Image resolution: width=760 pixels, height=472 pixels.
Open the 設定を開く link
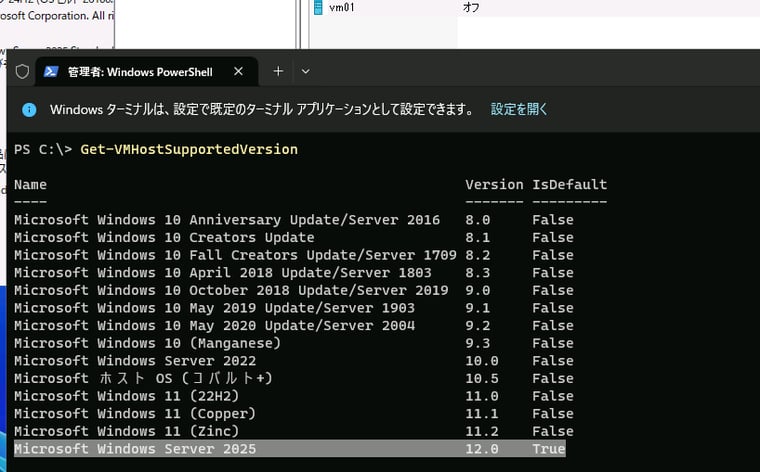click(518, 109)
